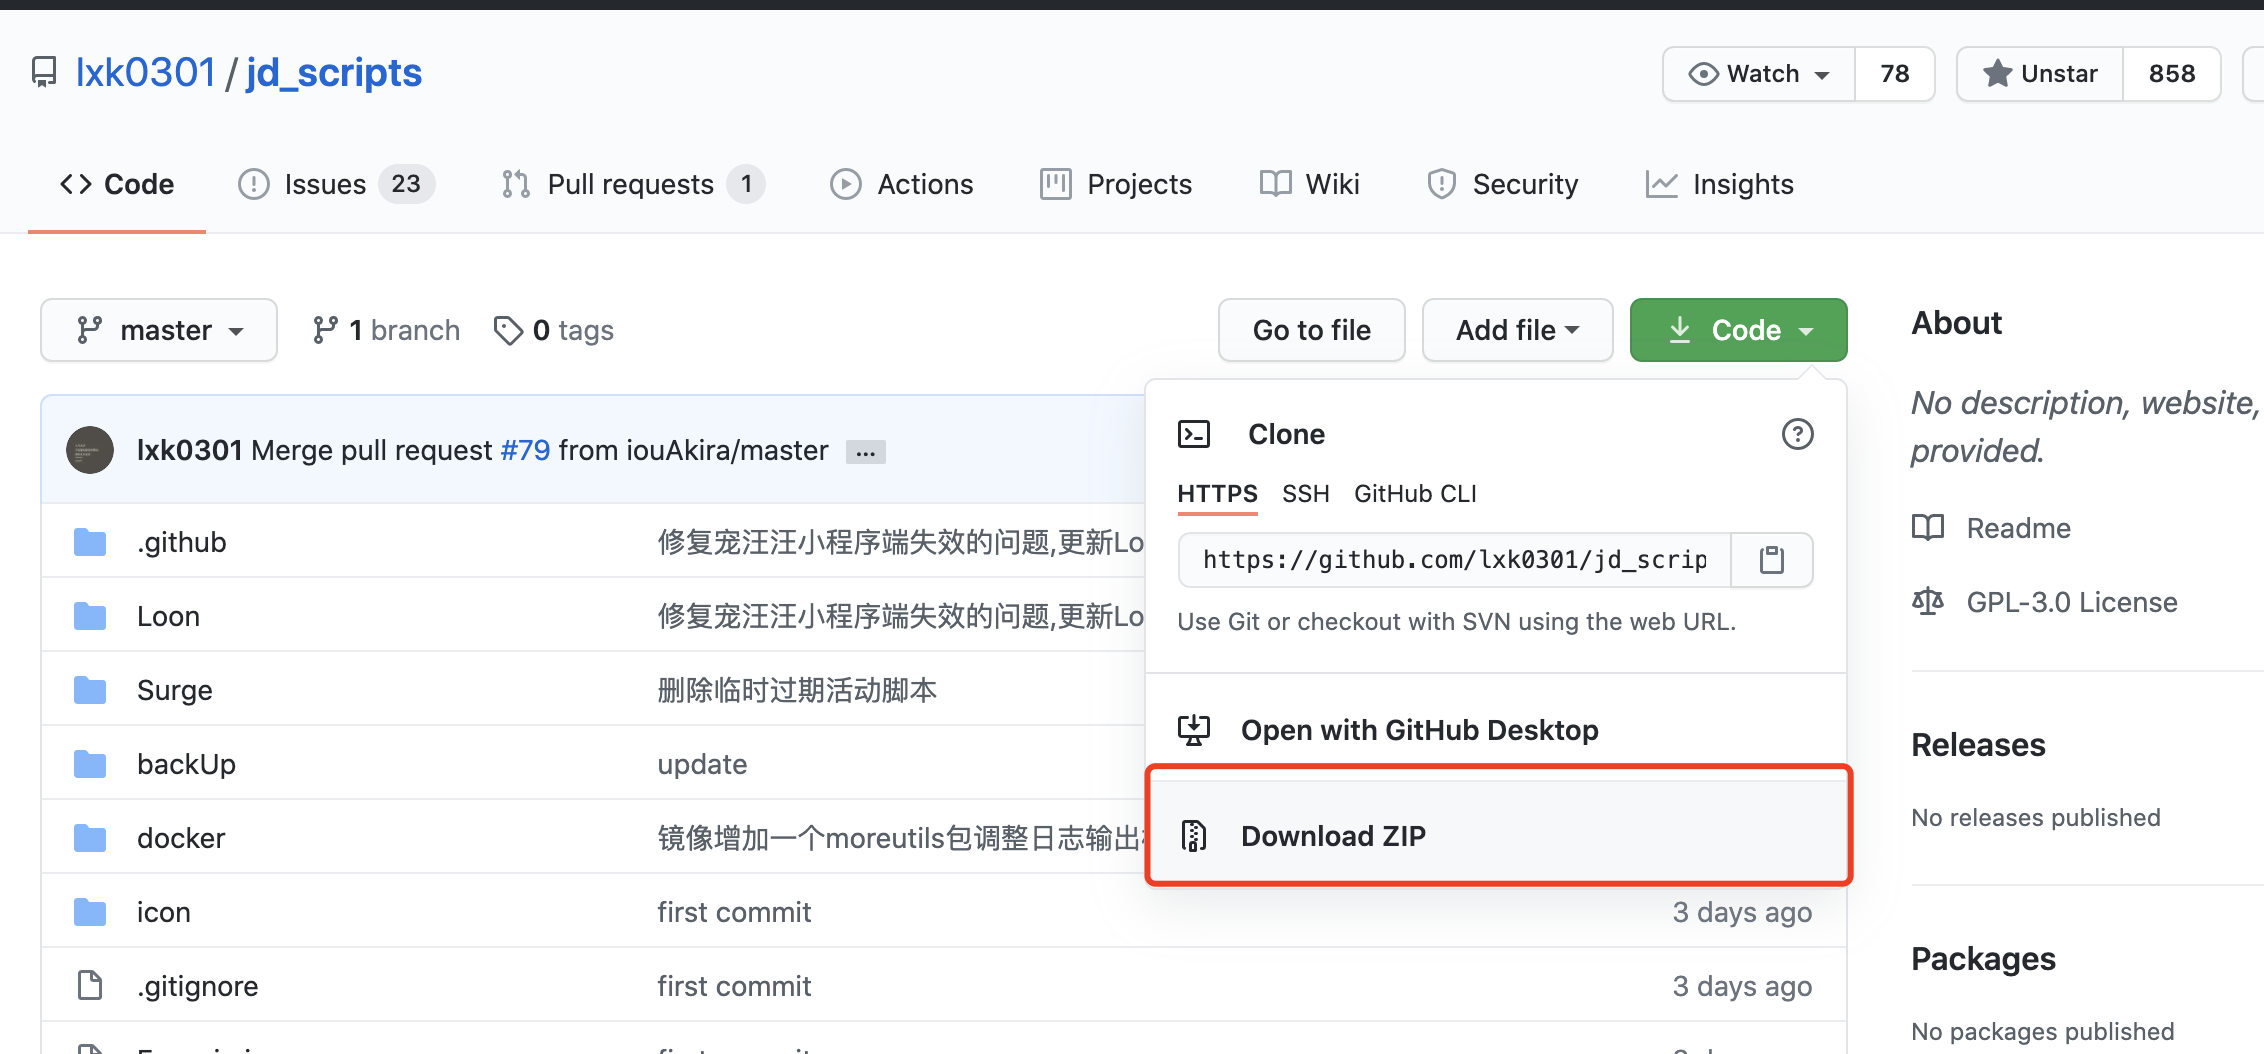Click the Clone help question mark icon

(1798, 434)
